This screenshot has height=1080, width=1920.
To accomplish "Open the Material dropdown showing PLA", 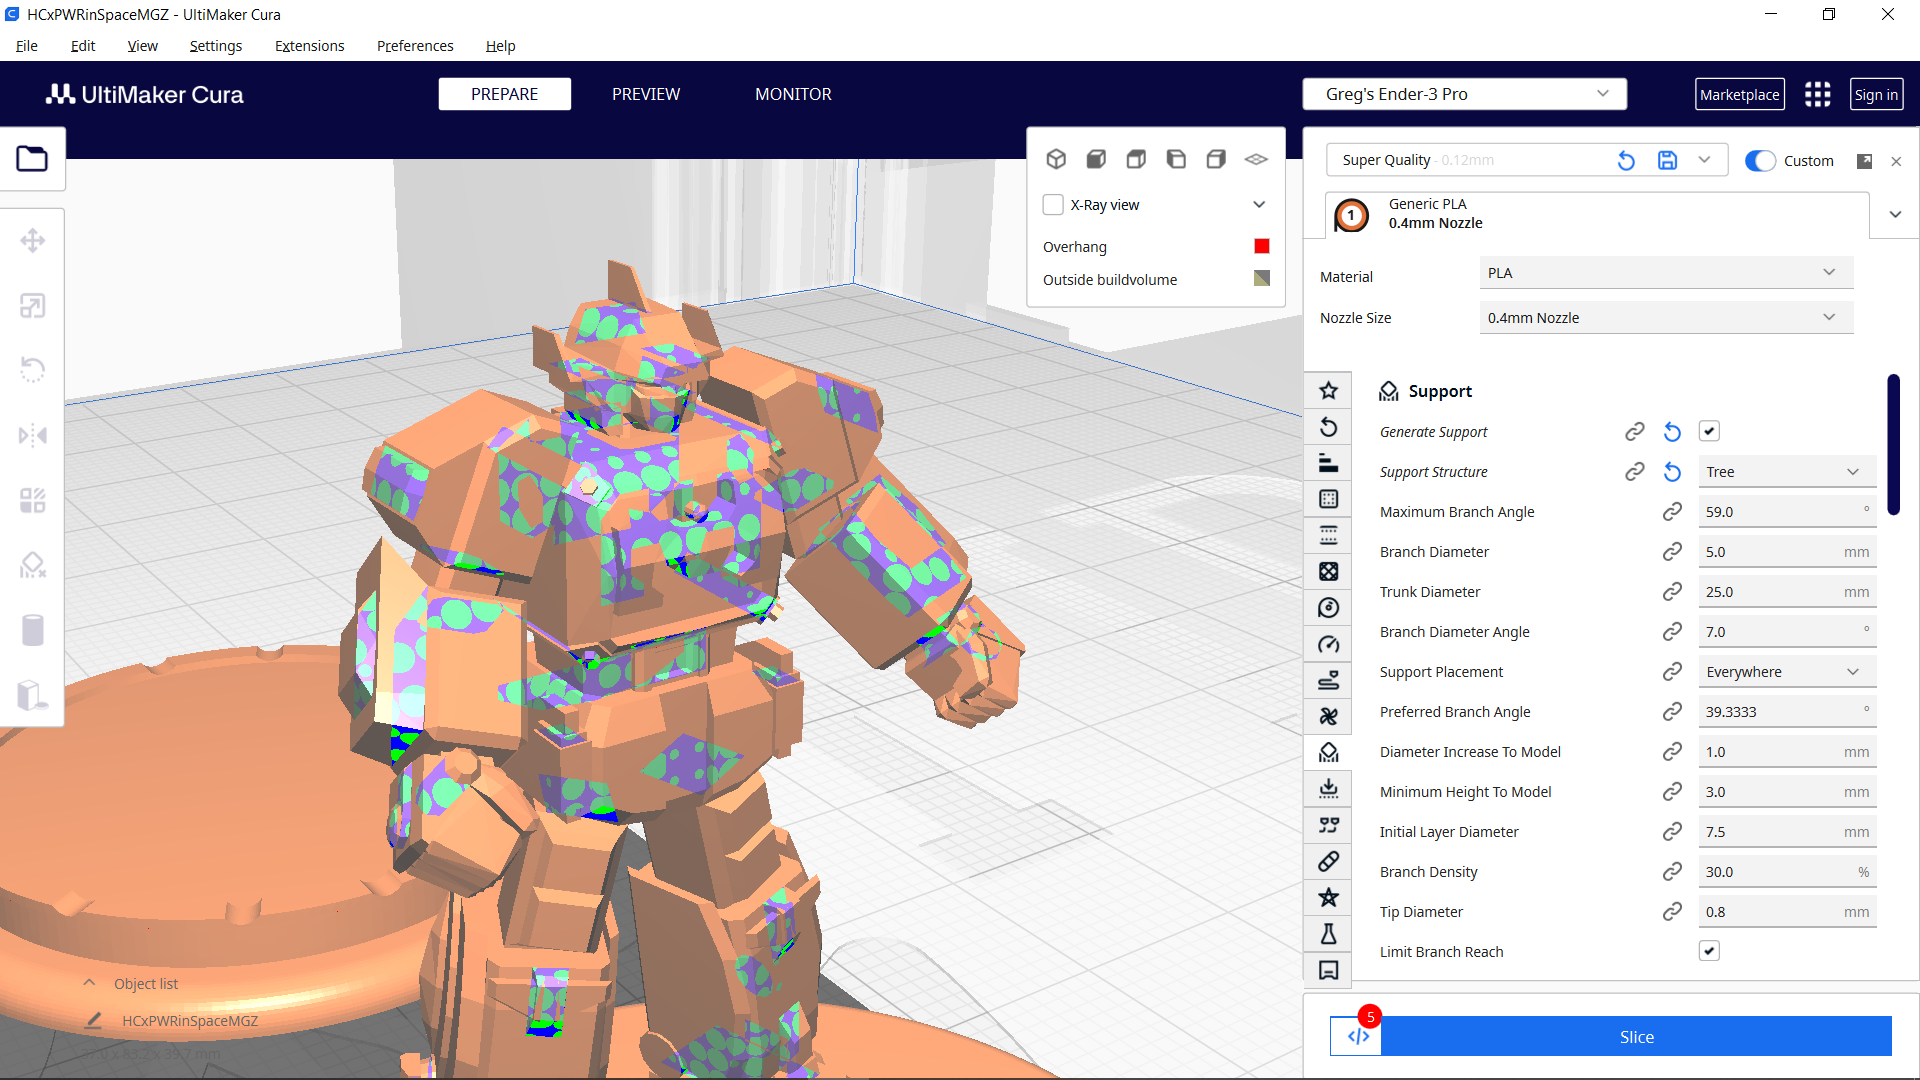I will (1665, 272).
